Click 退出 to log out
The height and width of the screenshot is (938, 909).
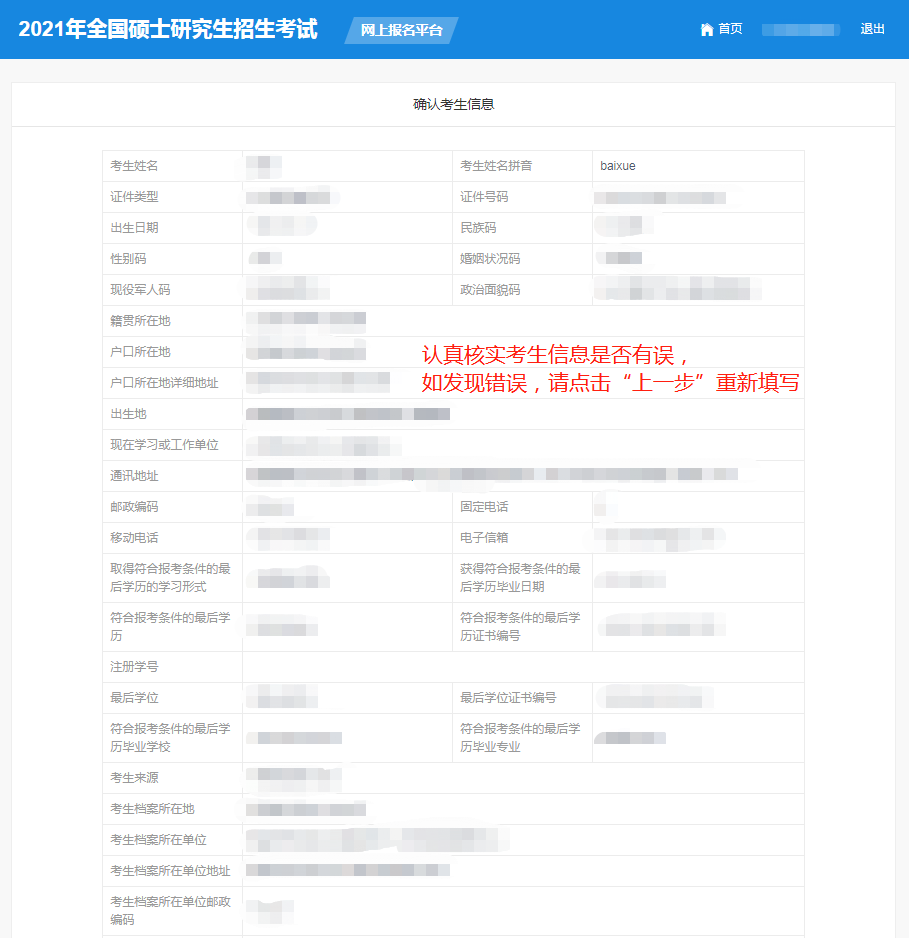[x=872, y=29]
